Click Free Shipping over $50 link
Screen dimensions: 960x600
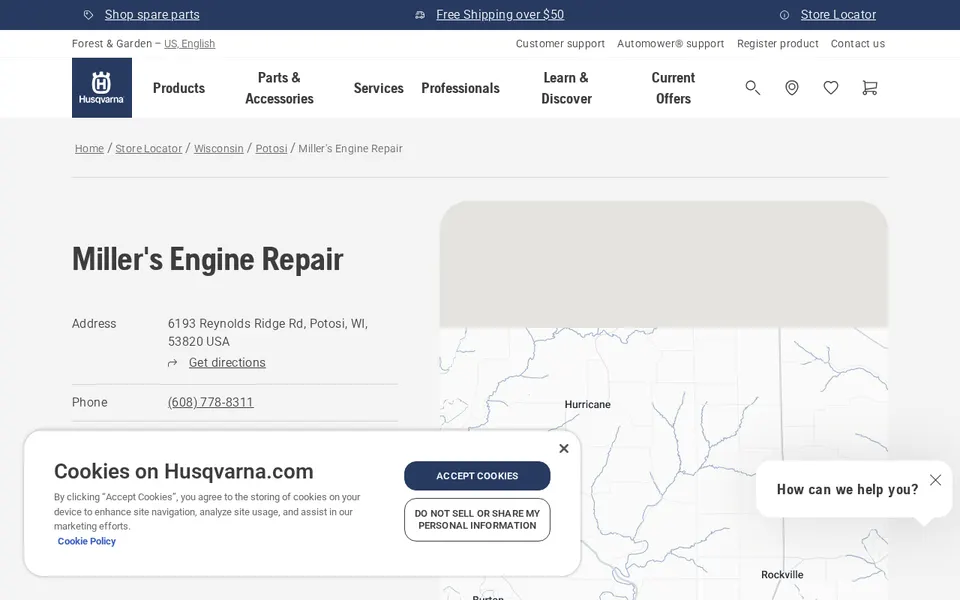[x=500, y=15]
